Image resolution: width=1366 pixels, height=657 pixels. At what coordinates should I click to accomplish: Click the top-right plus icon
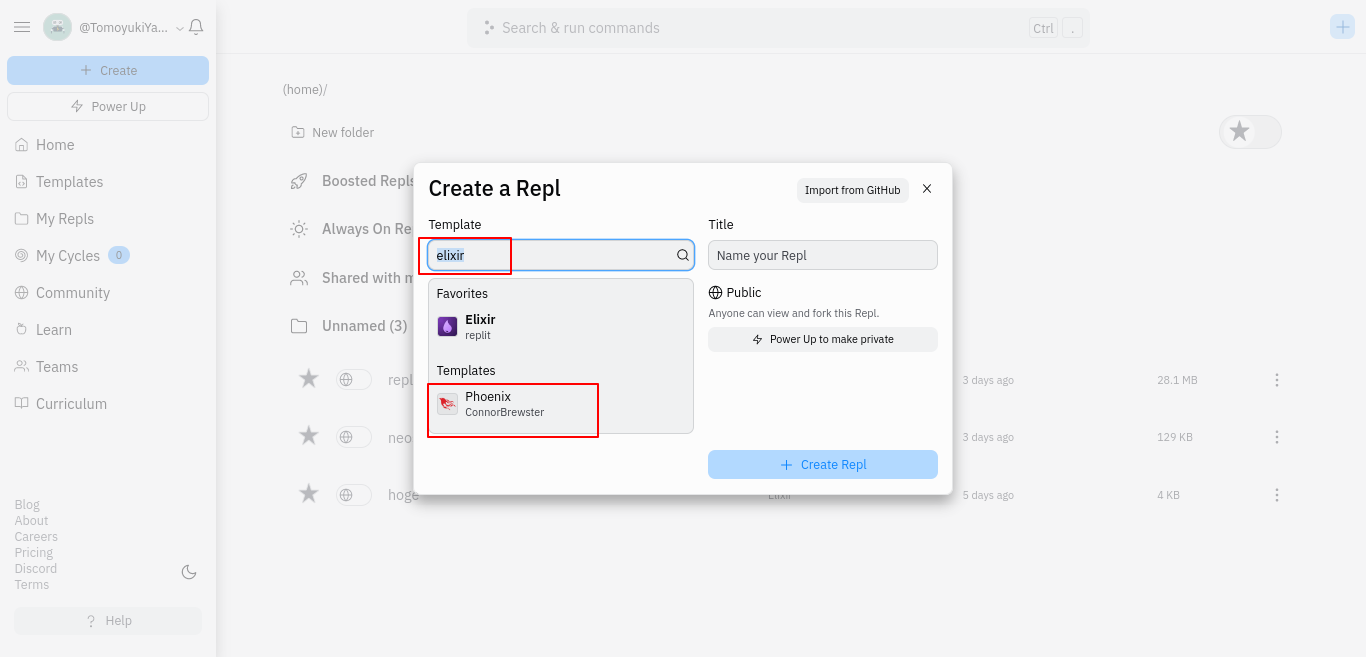coord(1342,27)
